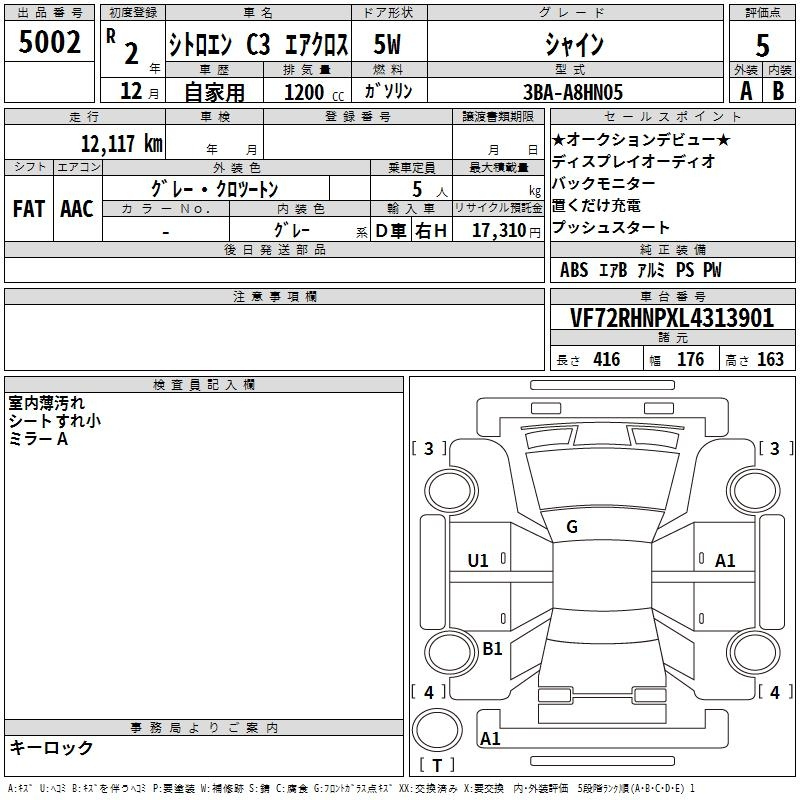The image size is (800, 800).
Task: Click PW in the equipment row
Action: [x=712, y=270]
